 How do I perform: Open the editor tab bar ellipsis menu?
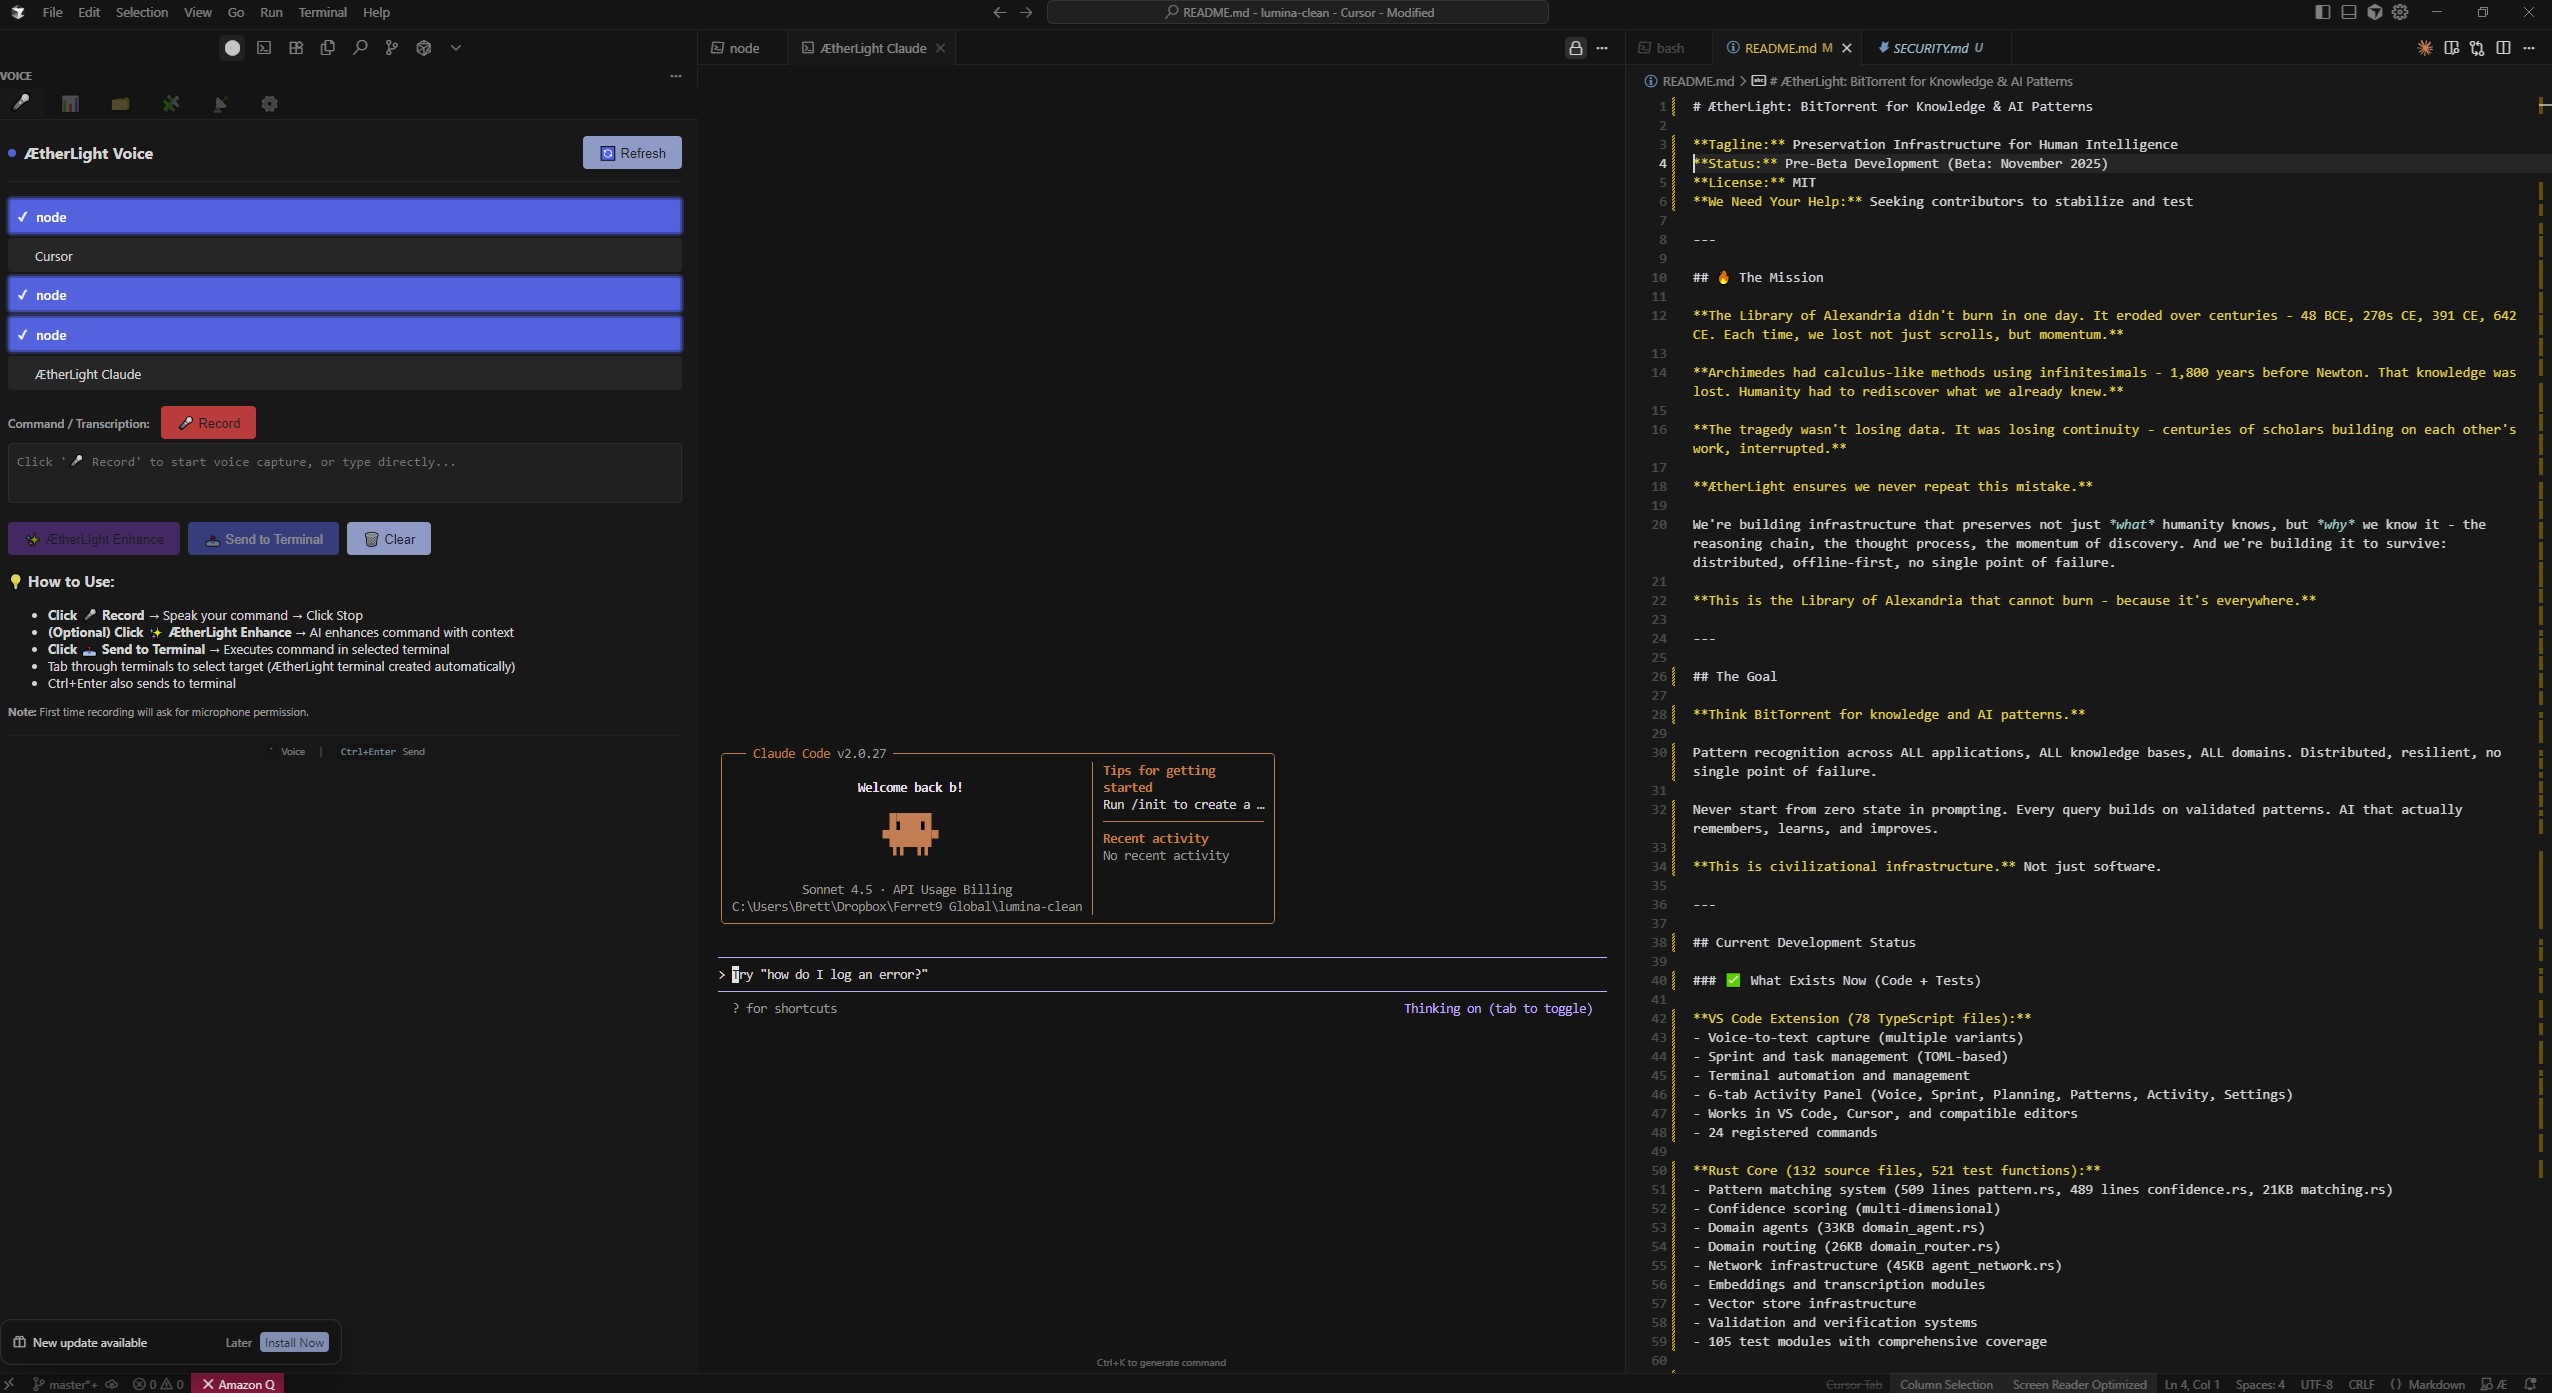(1604, 47)
